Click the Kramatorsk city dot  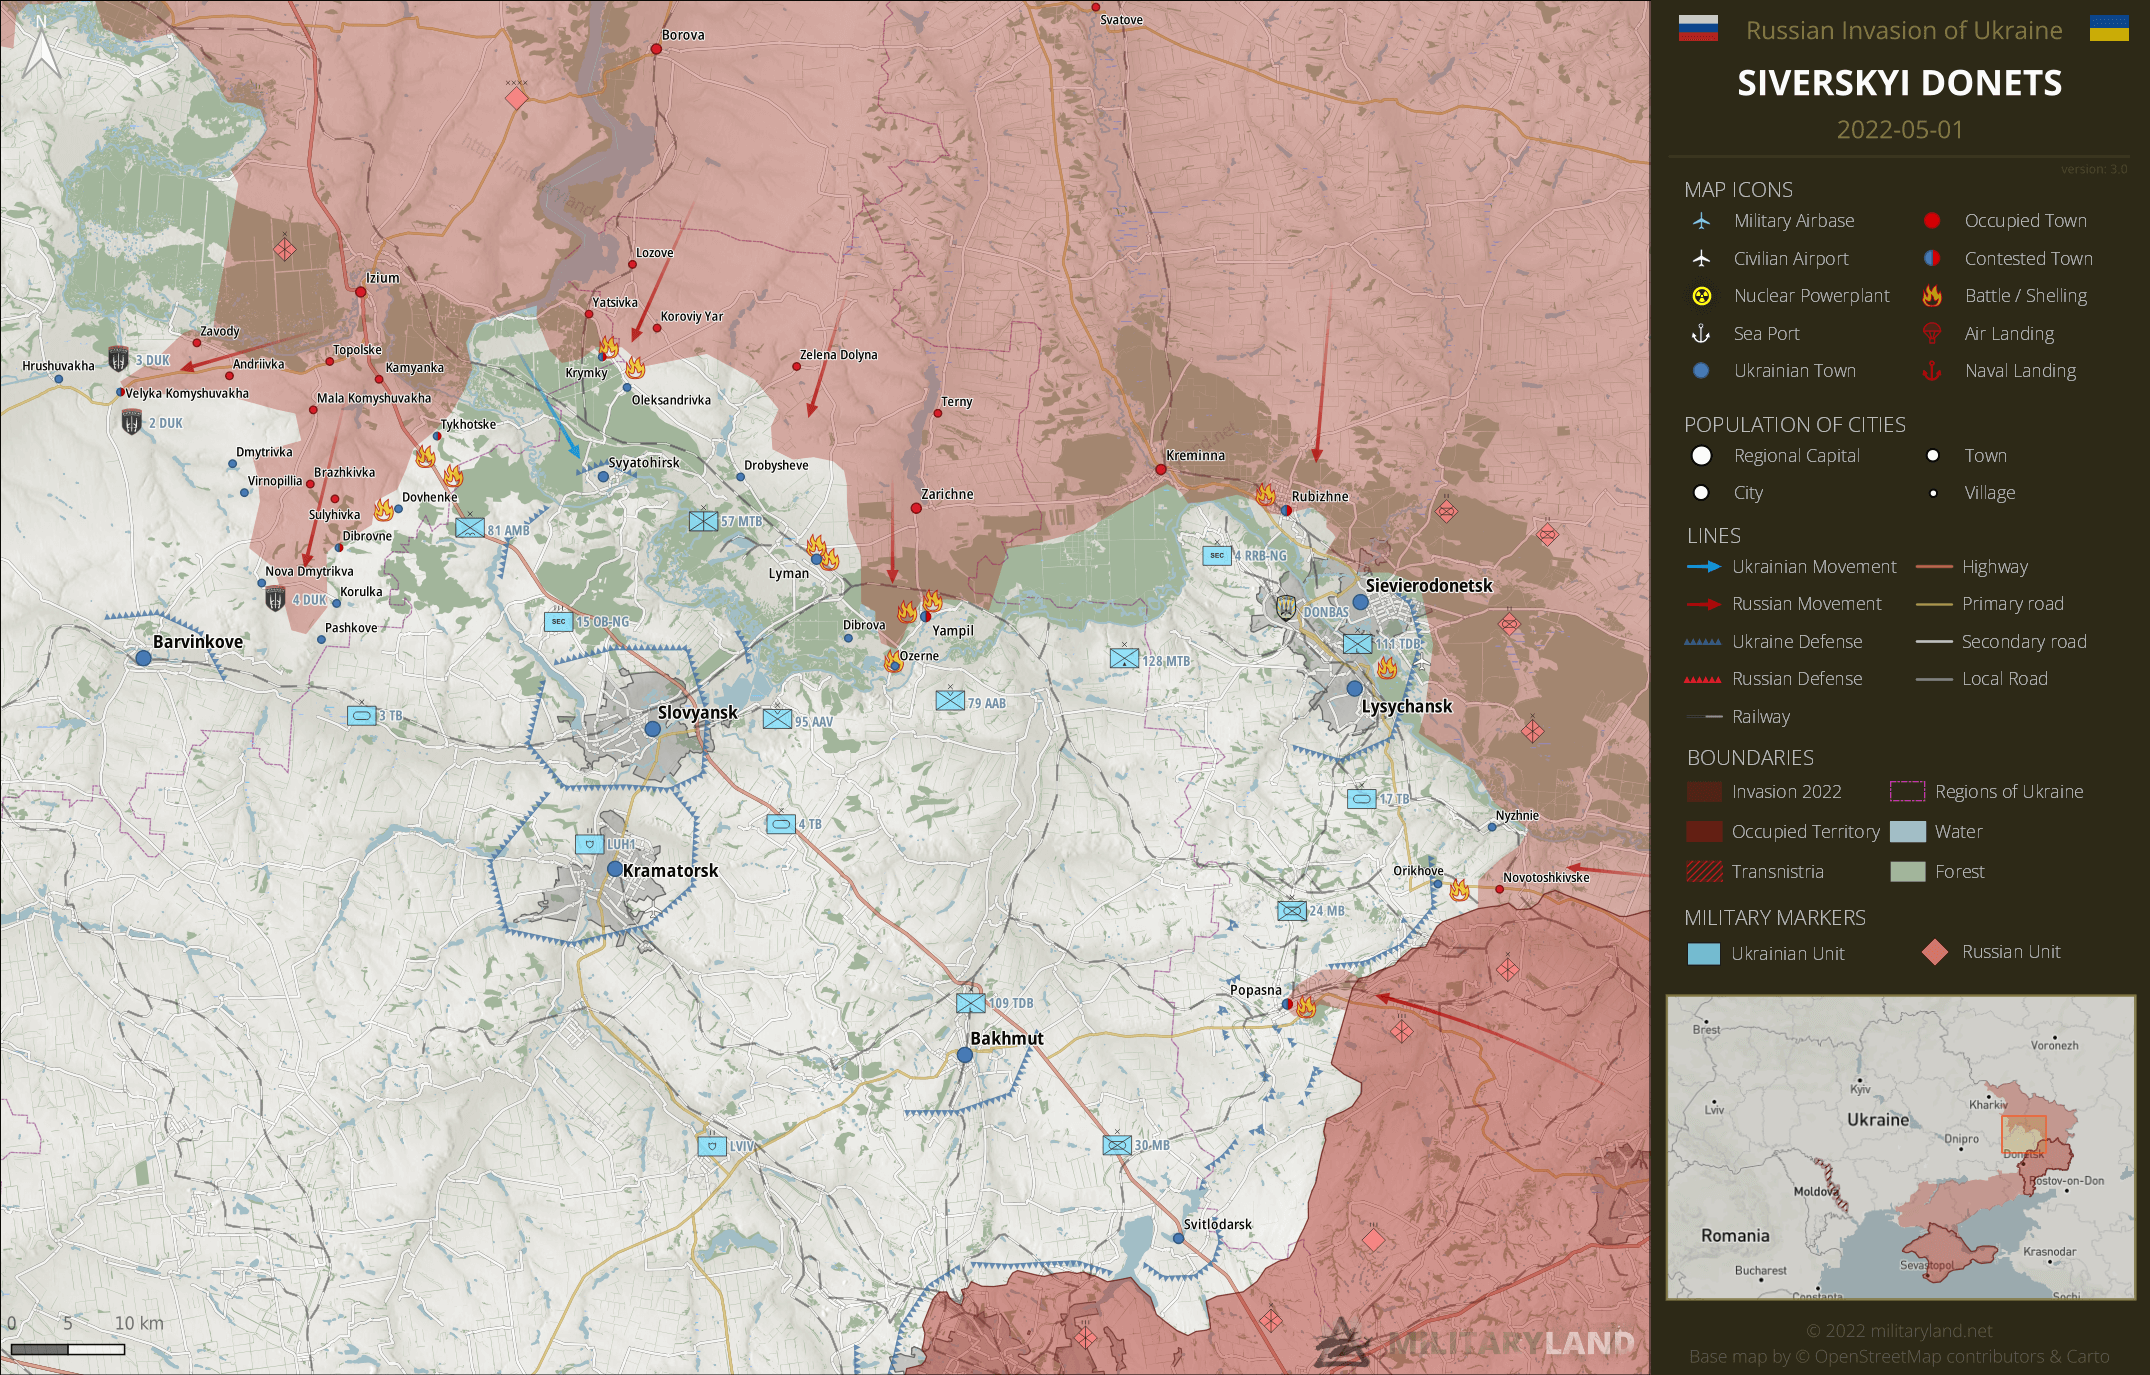click(614, 869)
